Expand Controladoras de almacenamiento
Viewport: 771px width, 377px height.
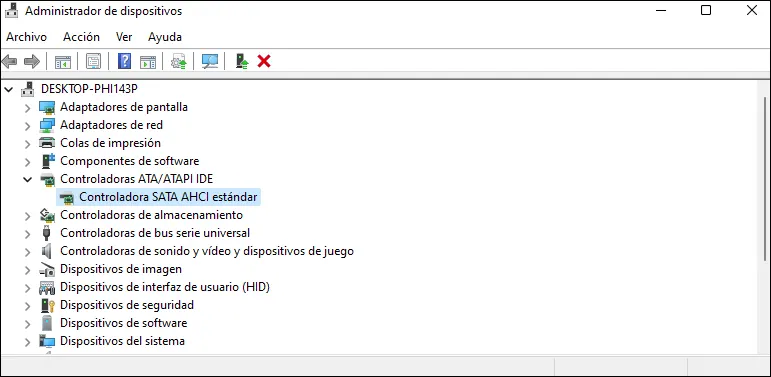click(x=28, y=215)
